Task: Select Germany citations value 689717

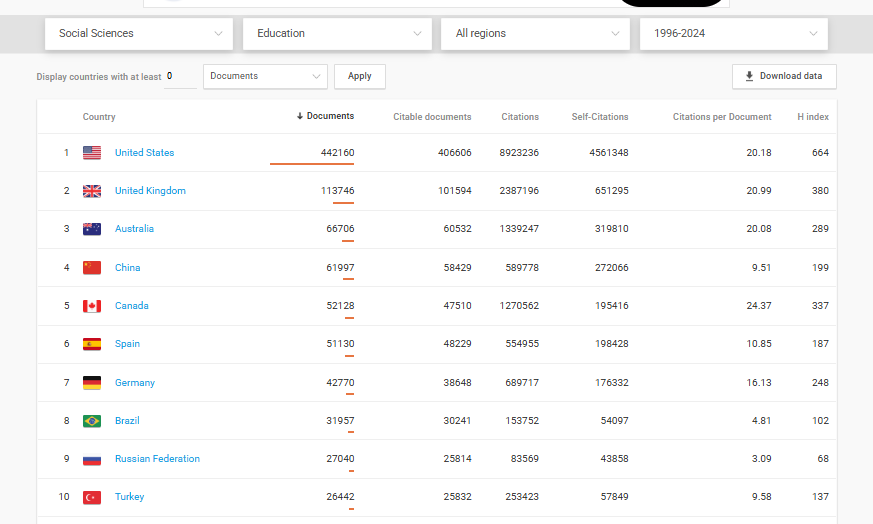Action: (522, 383)
